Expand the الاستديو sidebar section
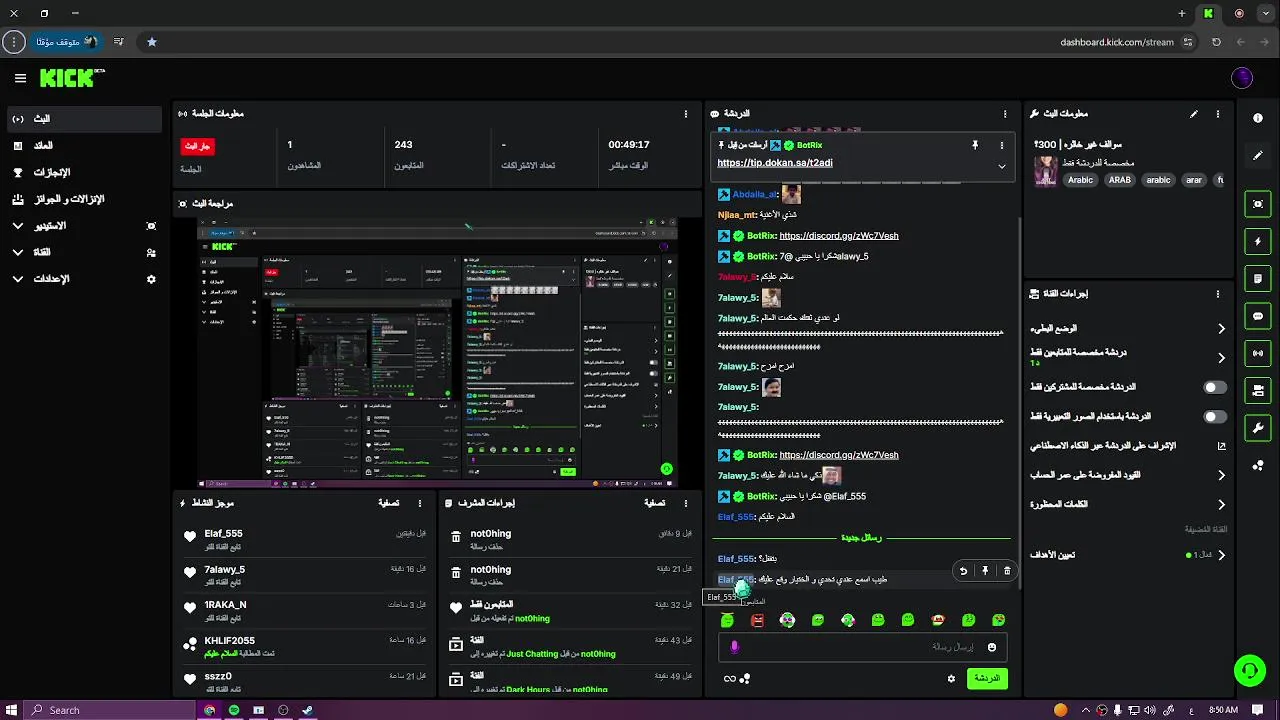The height and width of the screenshot is (720, 1280). pyautogui.click(x=18, y=226)
